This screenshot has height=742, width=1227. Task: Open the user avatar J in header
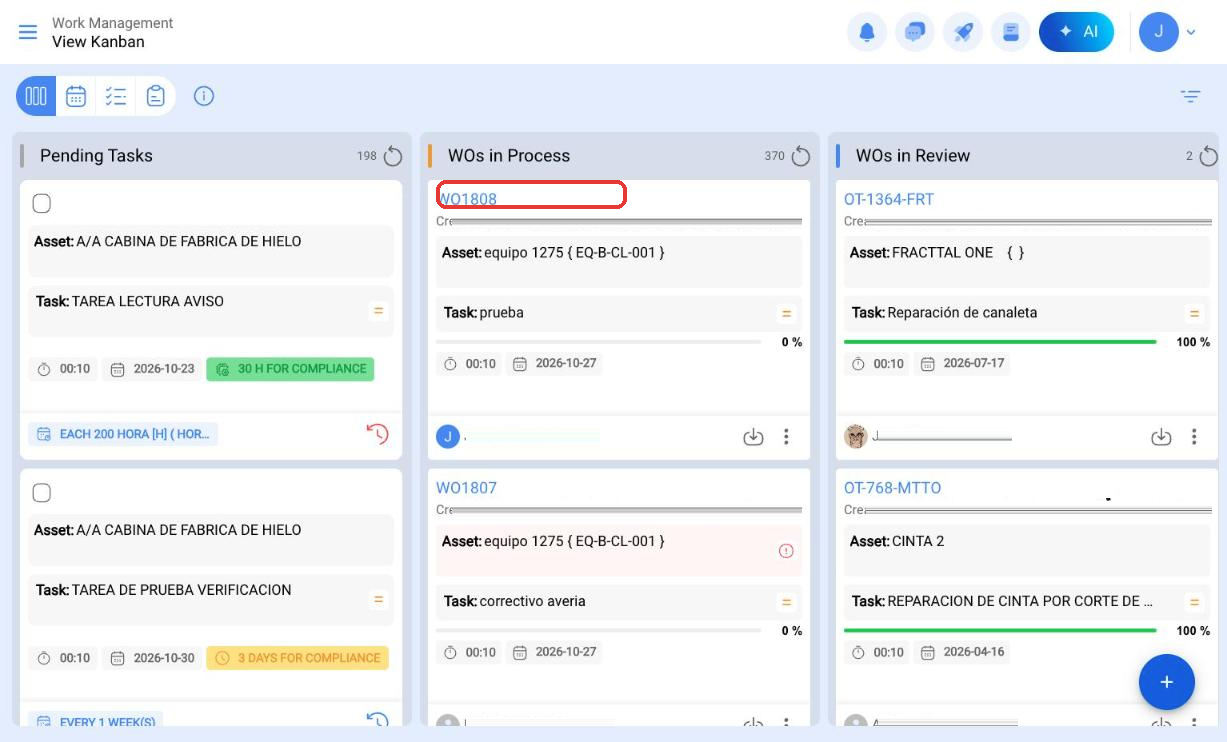click(x=1159, y=32)
